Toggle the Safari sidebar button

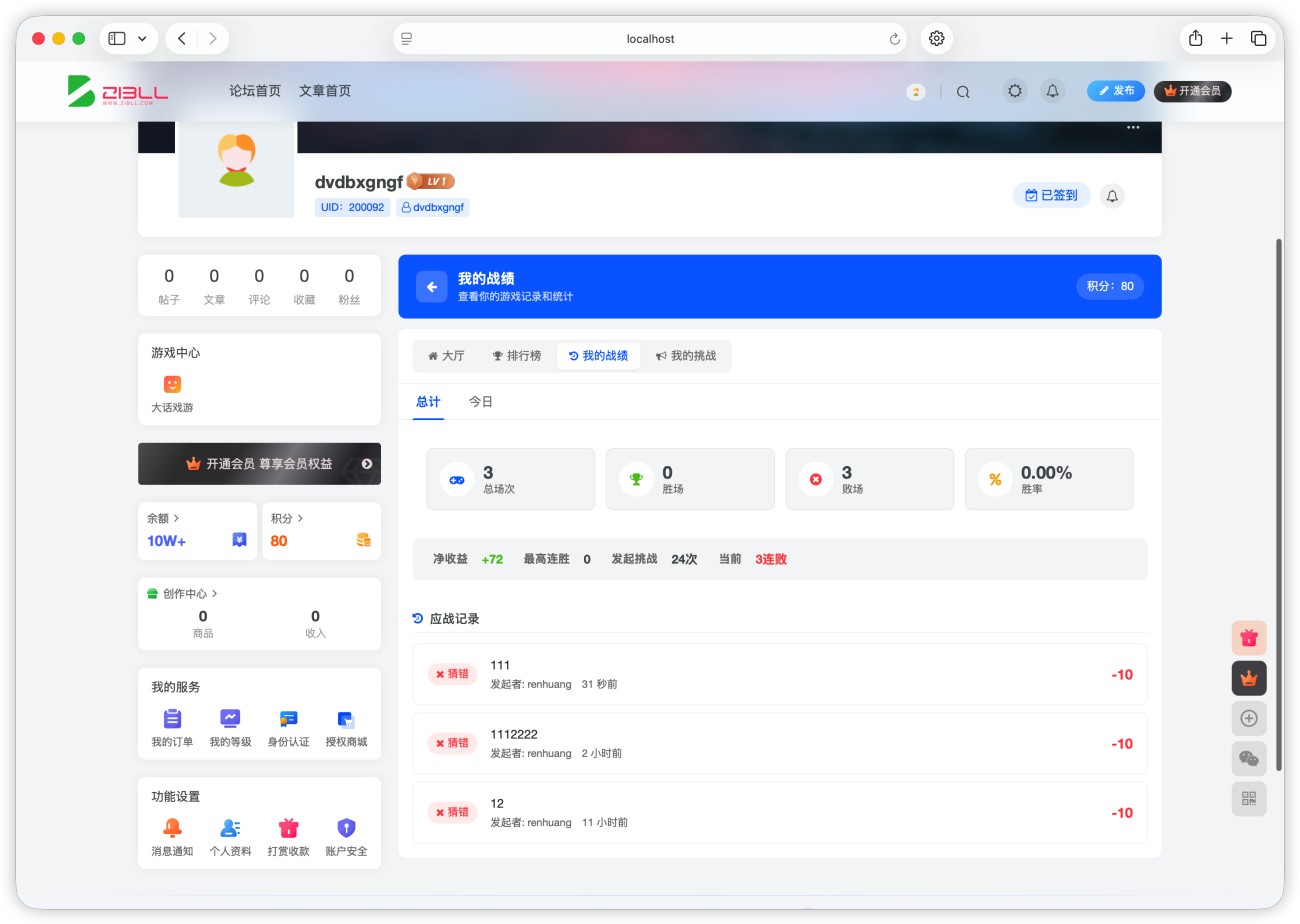117,39
